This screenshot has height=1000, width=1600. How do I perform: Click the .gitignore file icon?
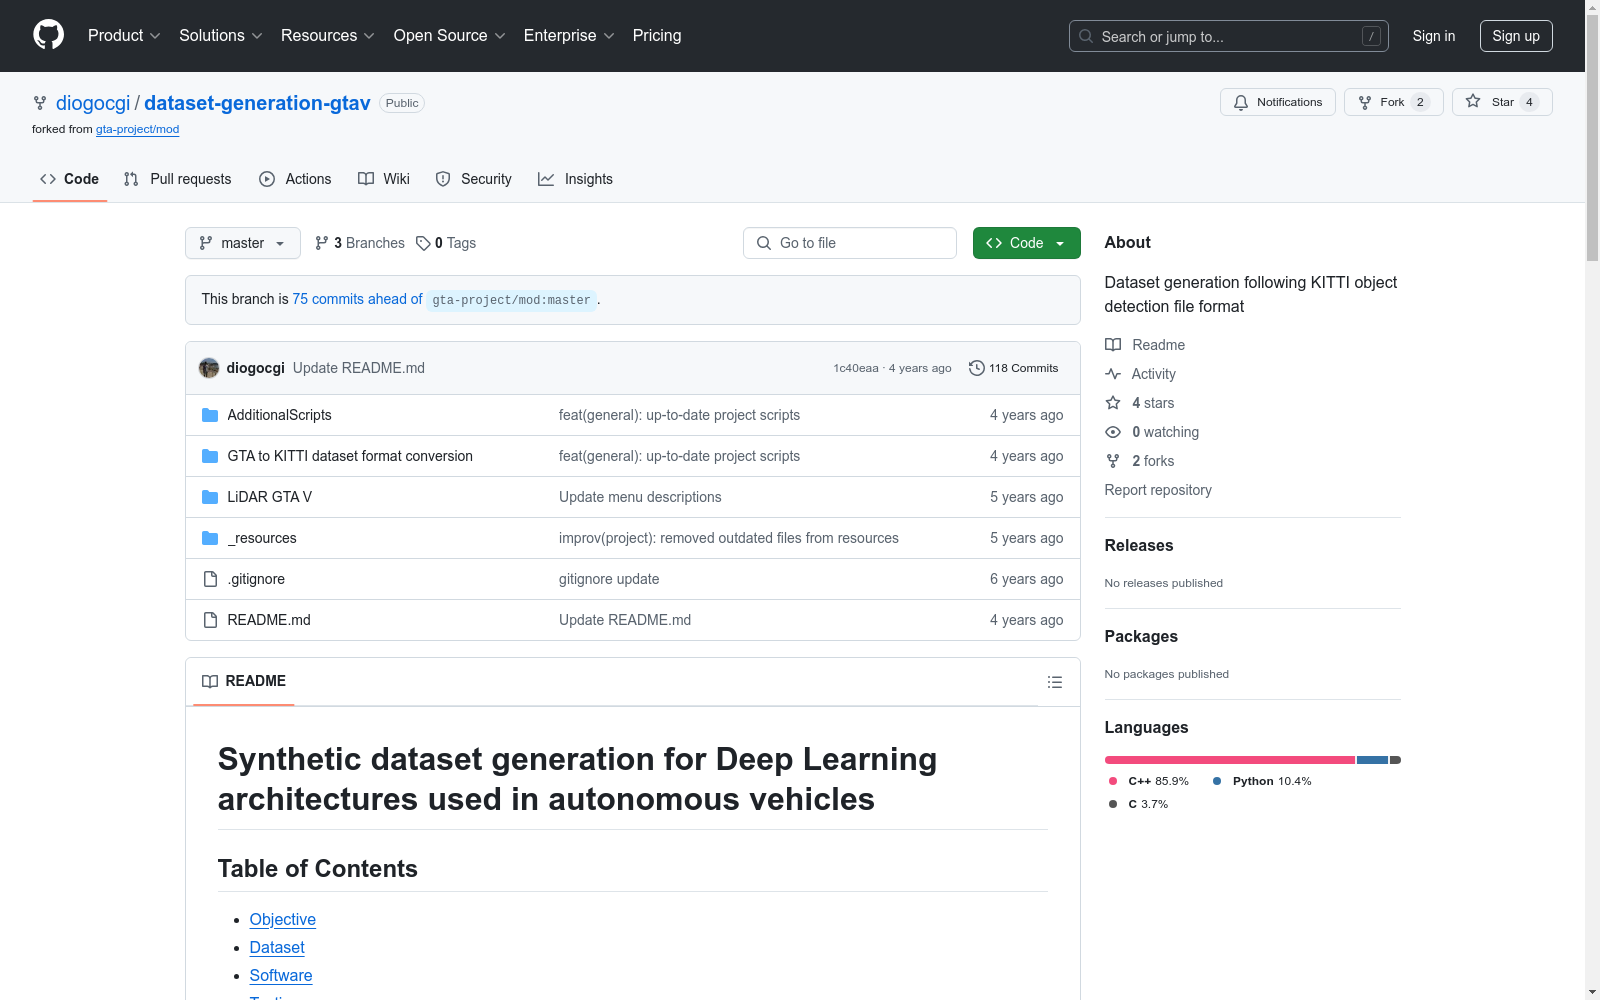click(210, 579)
